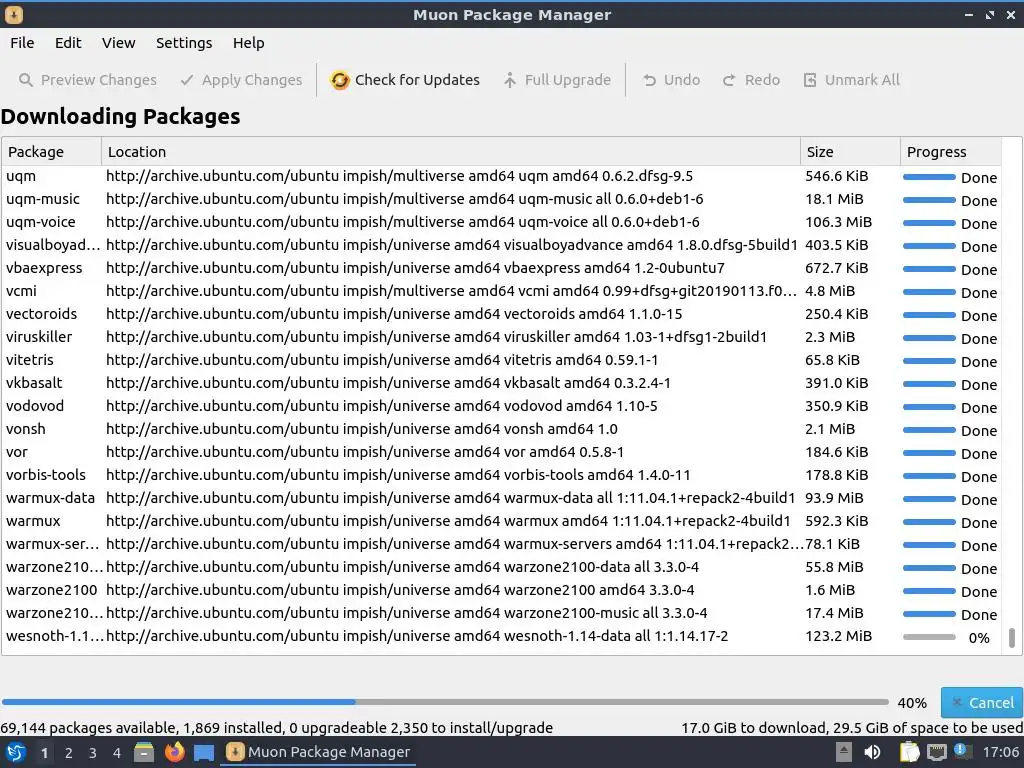The image size is (1024, 768).
Task: Click the overall 40% download progress bar
Action: tap(445, 702)
